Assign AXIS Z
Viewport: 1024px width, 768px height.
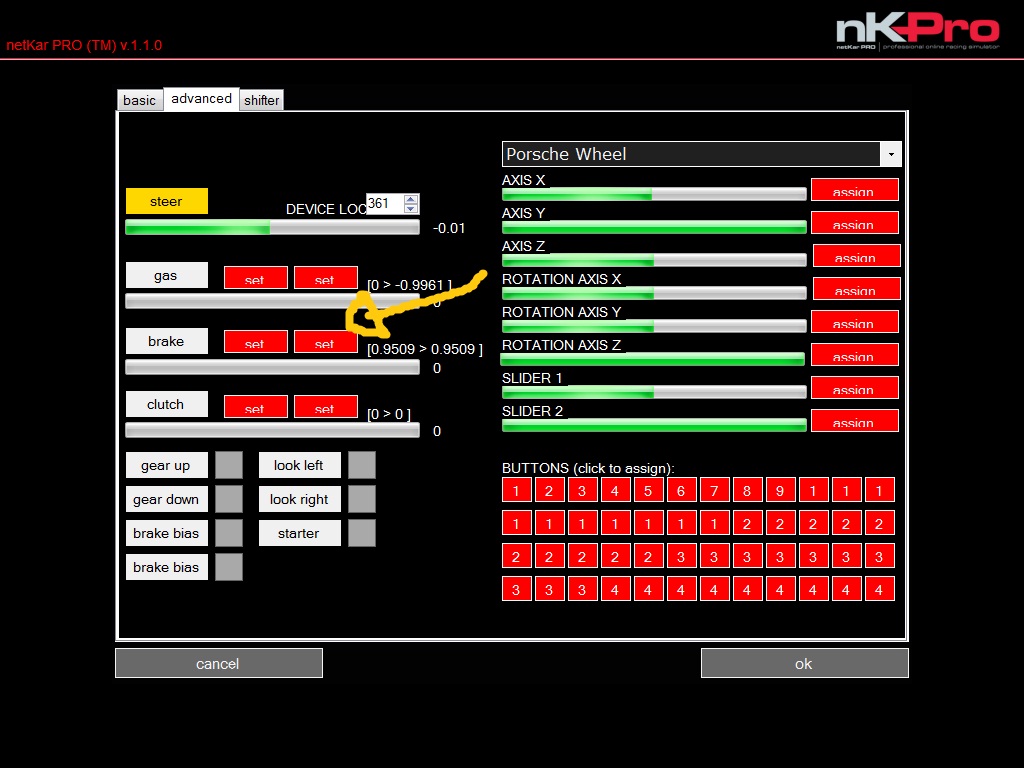pyautogui.click(x=857, y=256)
